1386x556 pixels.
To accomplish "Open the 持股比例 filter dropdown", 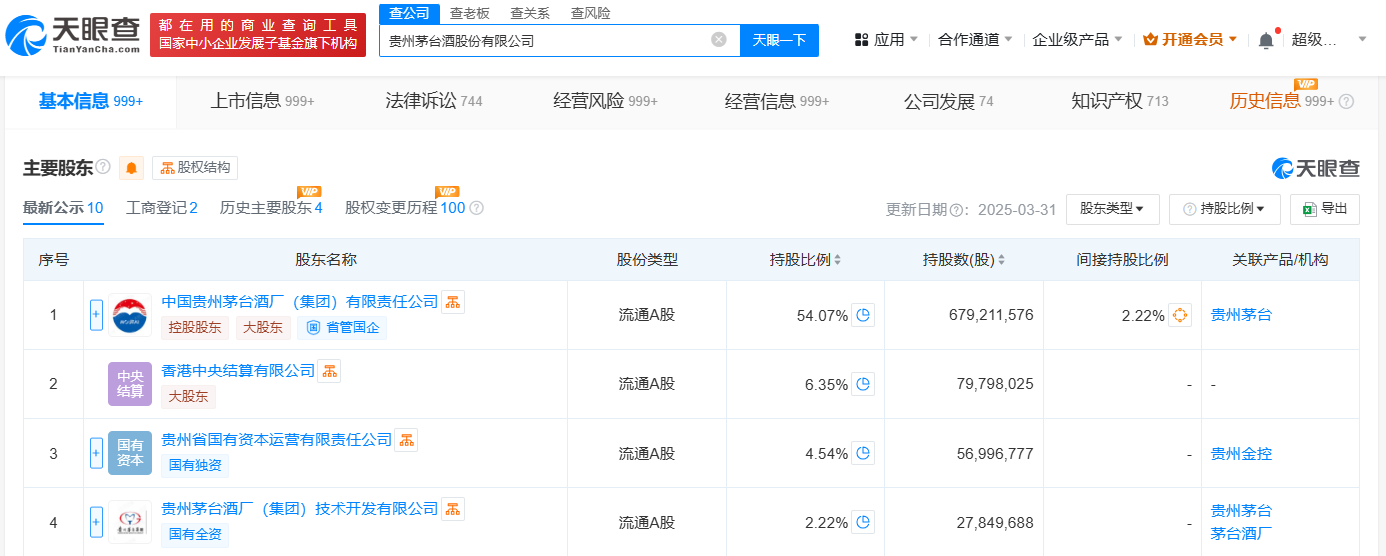I will click(1224, 209).
